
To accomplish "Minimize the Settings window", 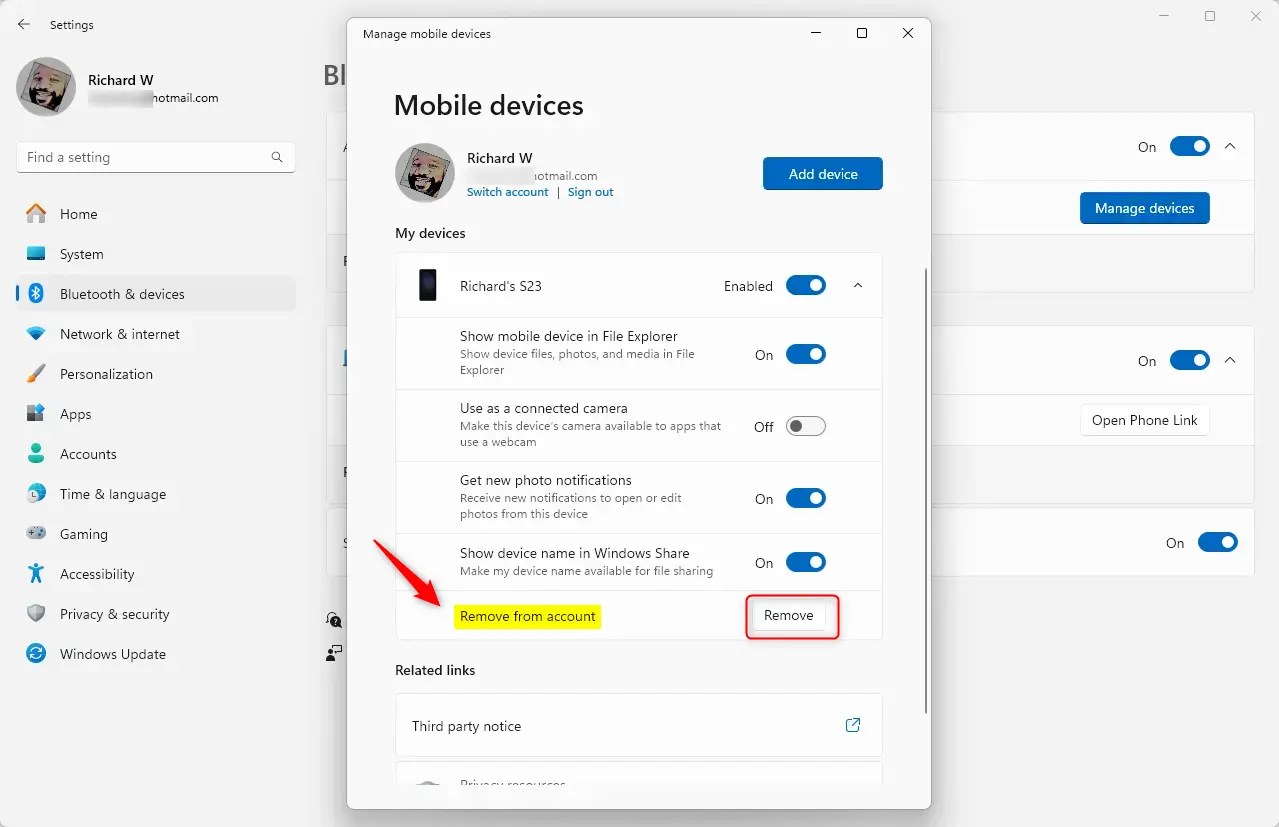I will click(1164, 16).
